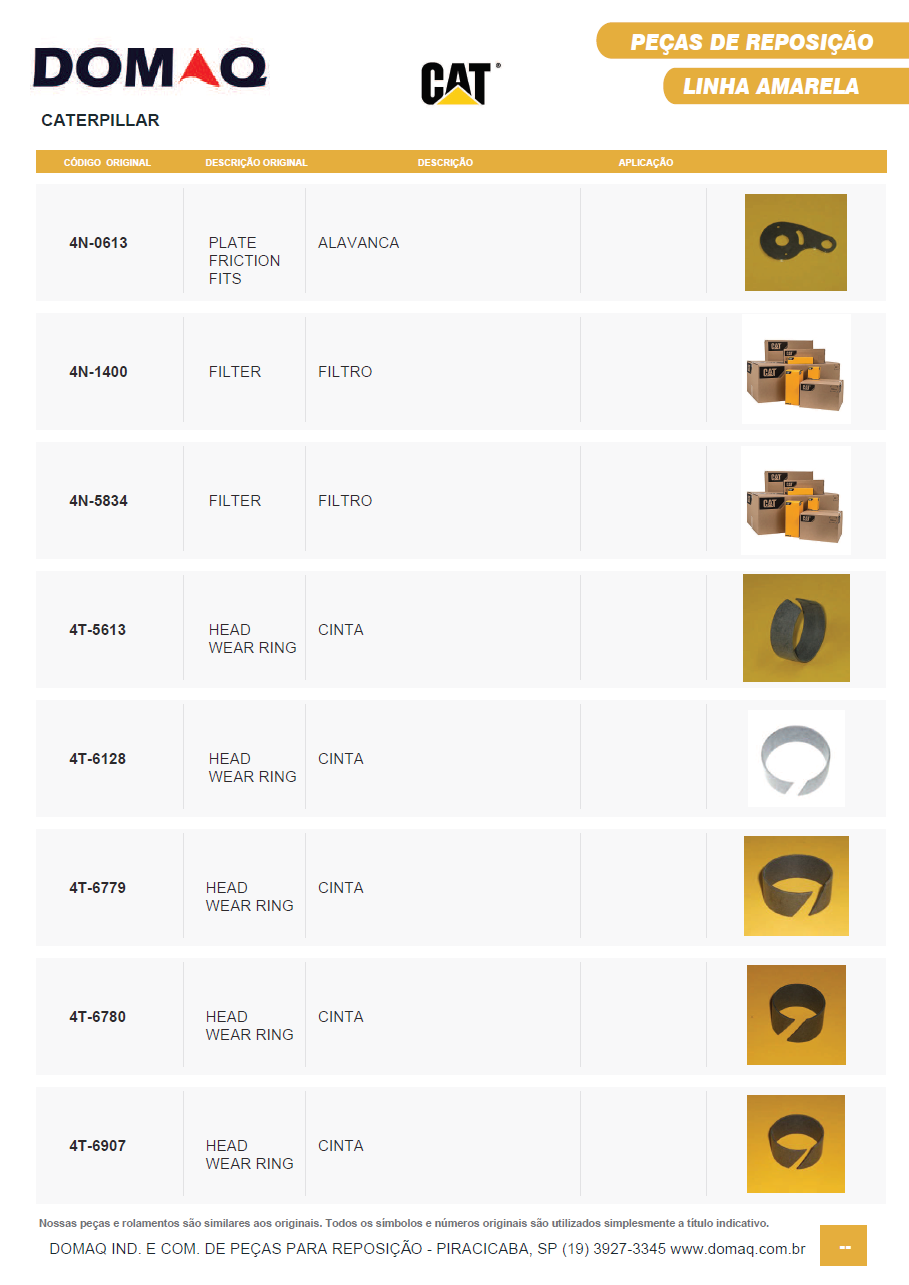Click the DOMAQ logo
909x1285 pixels.
click(x=150, y=69)
